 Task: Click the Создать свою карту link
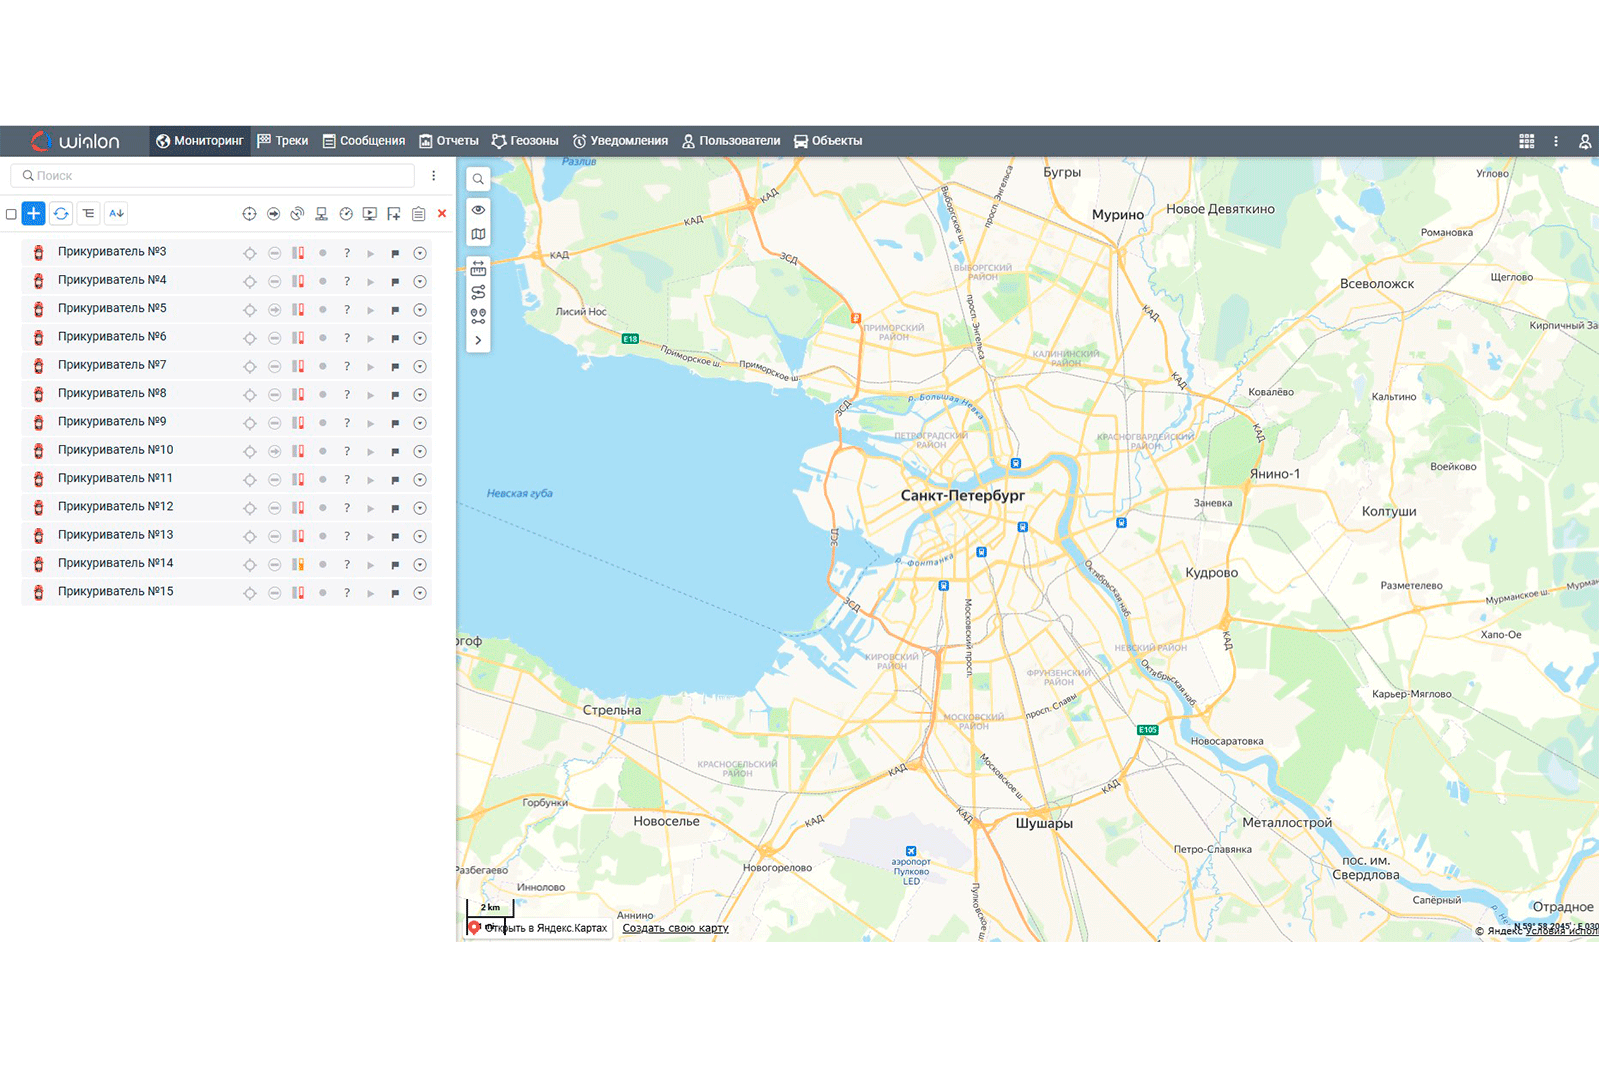(x=675, y=928)
